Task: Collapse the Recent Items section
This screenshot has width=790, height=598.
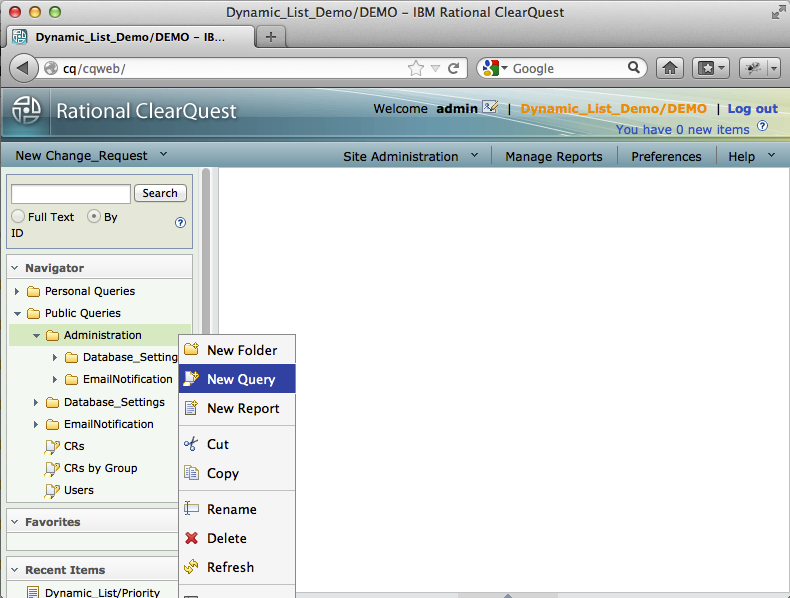Action: click(x=15, y=570)
